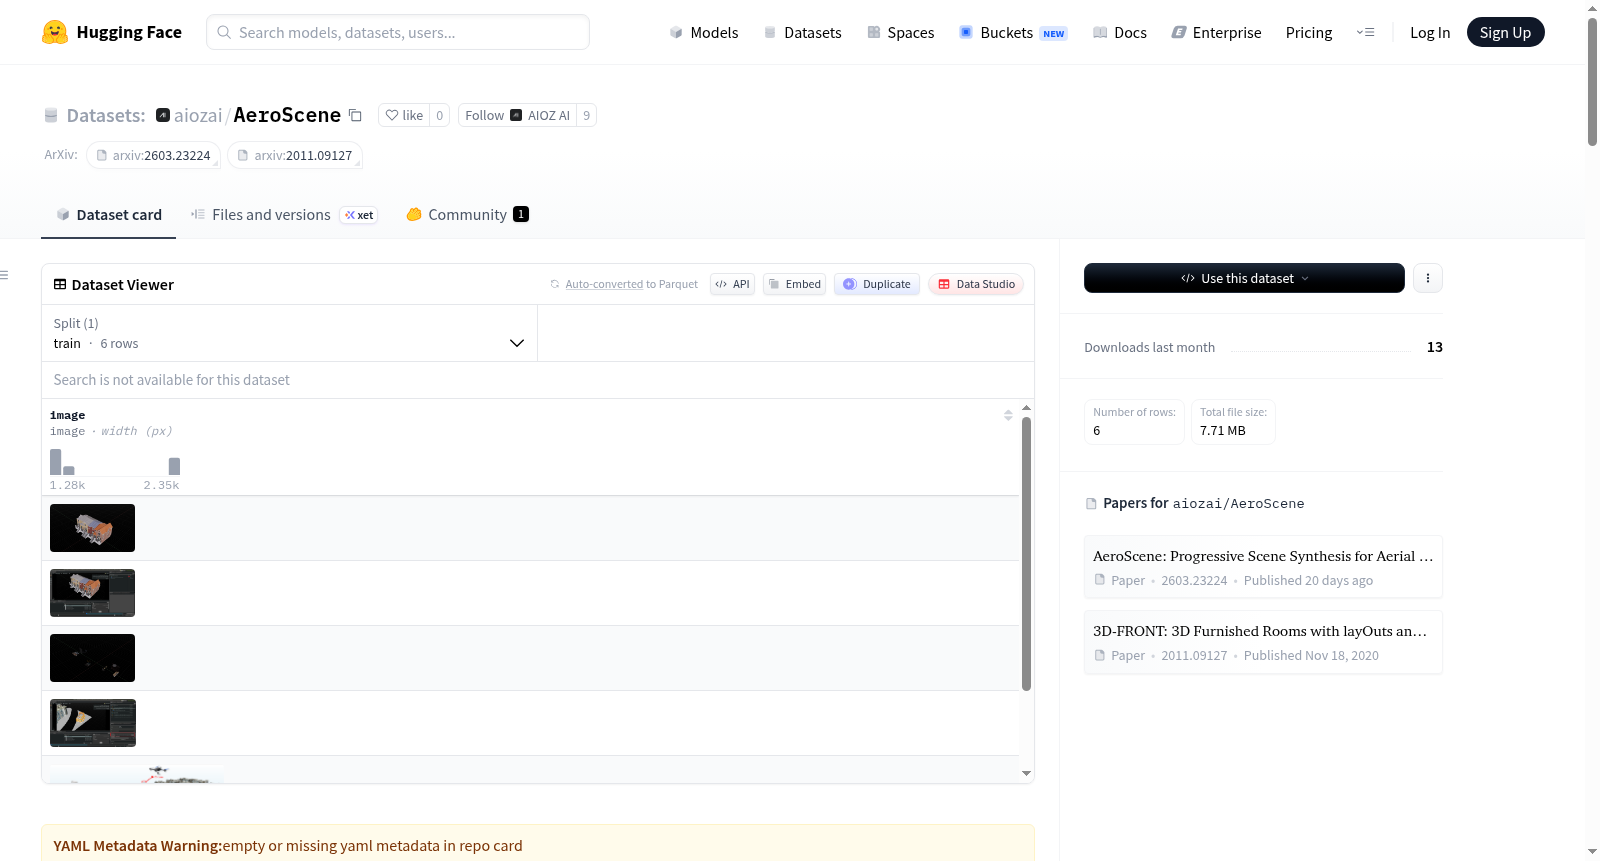
Task: Click the Number of rows 6 box
Action: (x=1134, y=422)
